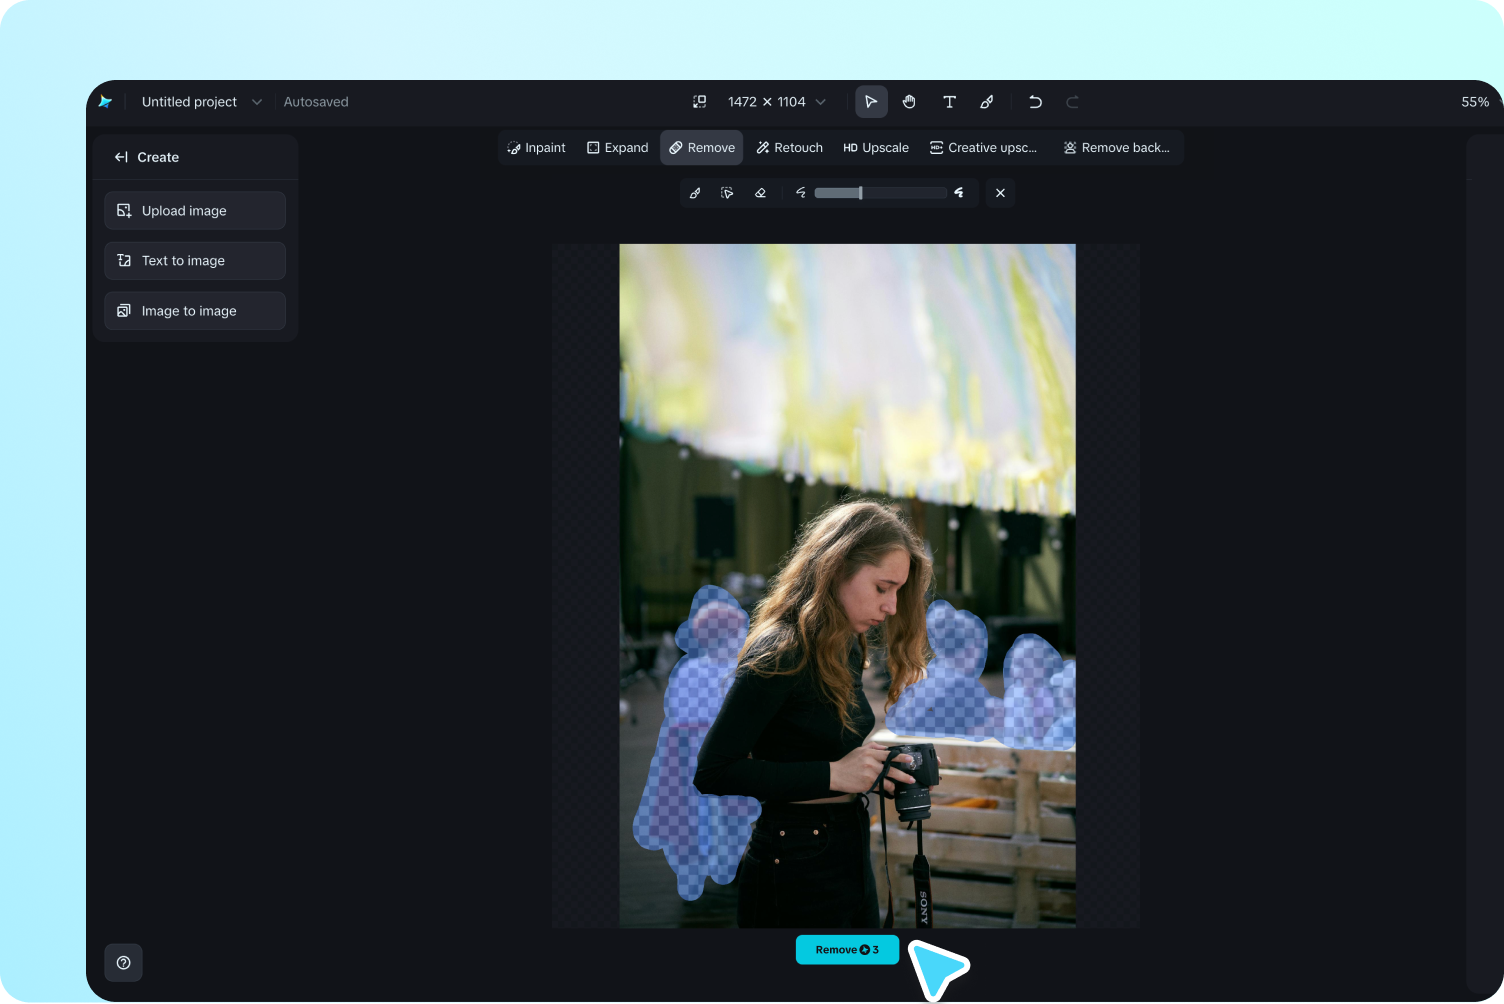Click the Upload image button

195,211
